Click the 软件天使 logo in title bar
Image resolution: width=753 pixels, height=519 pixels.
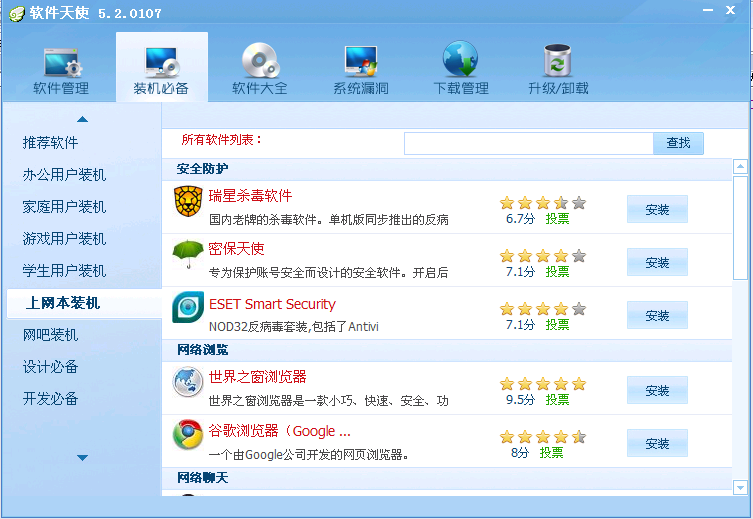tap(16, 13)
